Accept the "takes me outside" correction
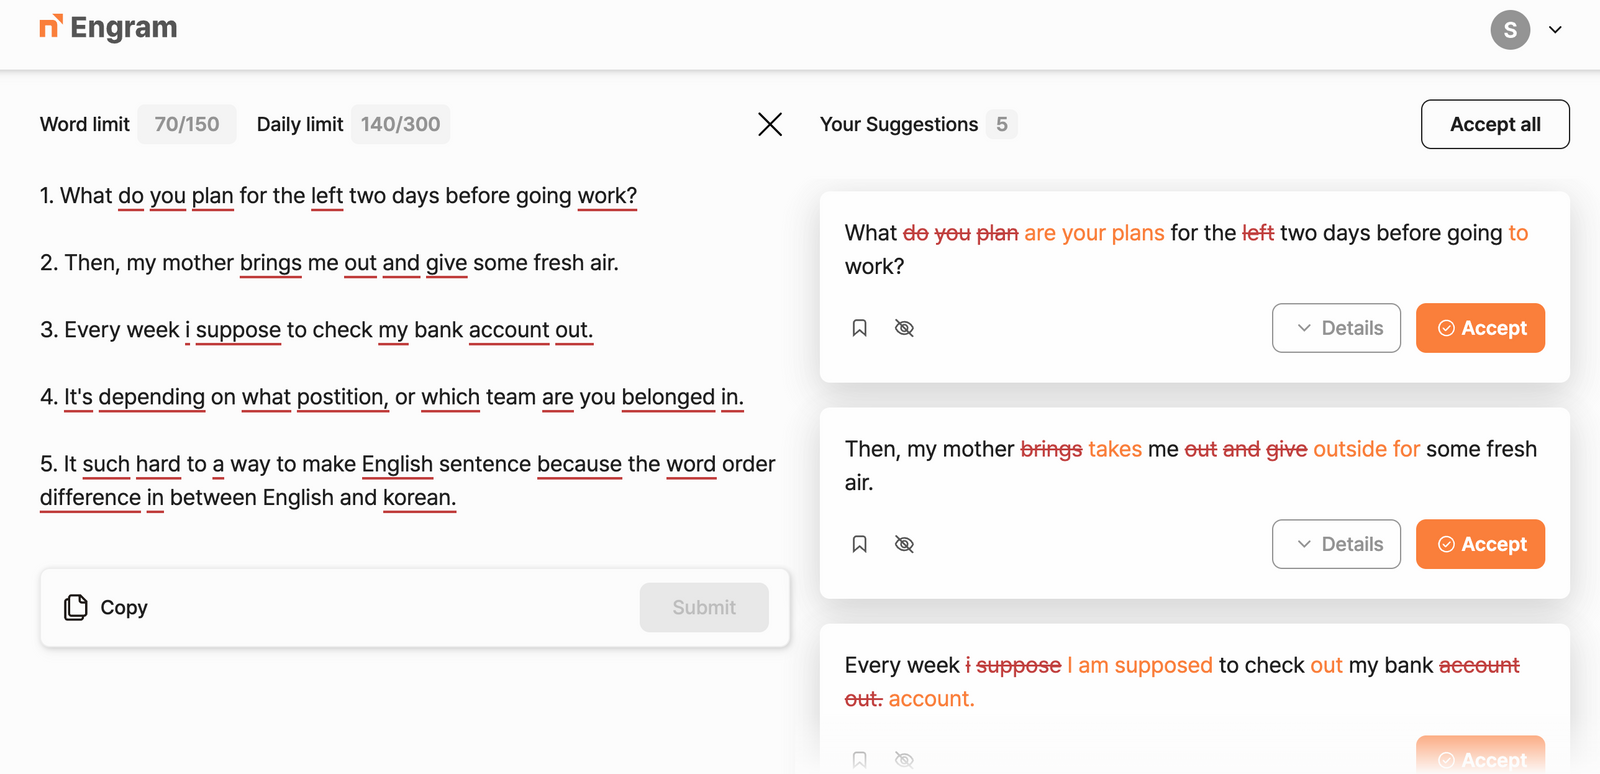This screenshot has width=1600, height=774. tap(1480, 543)
